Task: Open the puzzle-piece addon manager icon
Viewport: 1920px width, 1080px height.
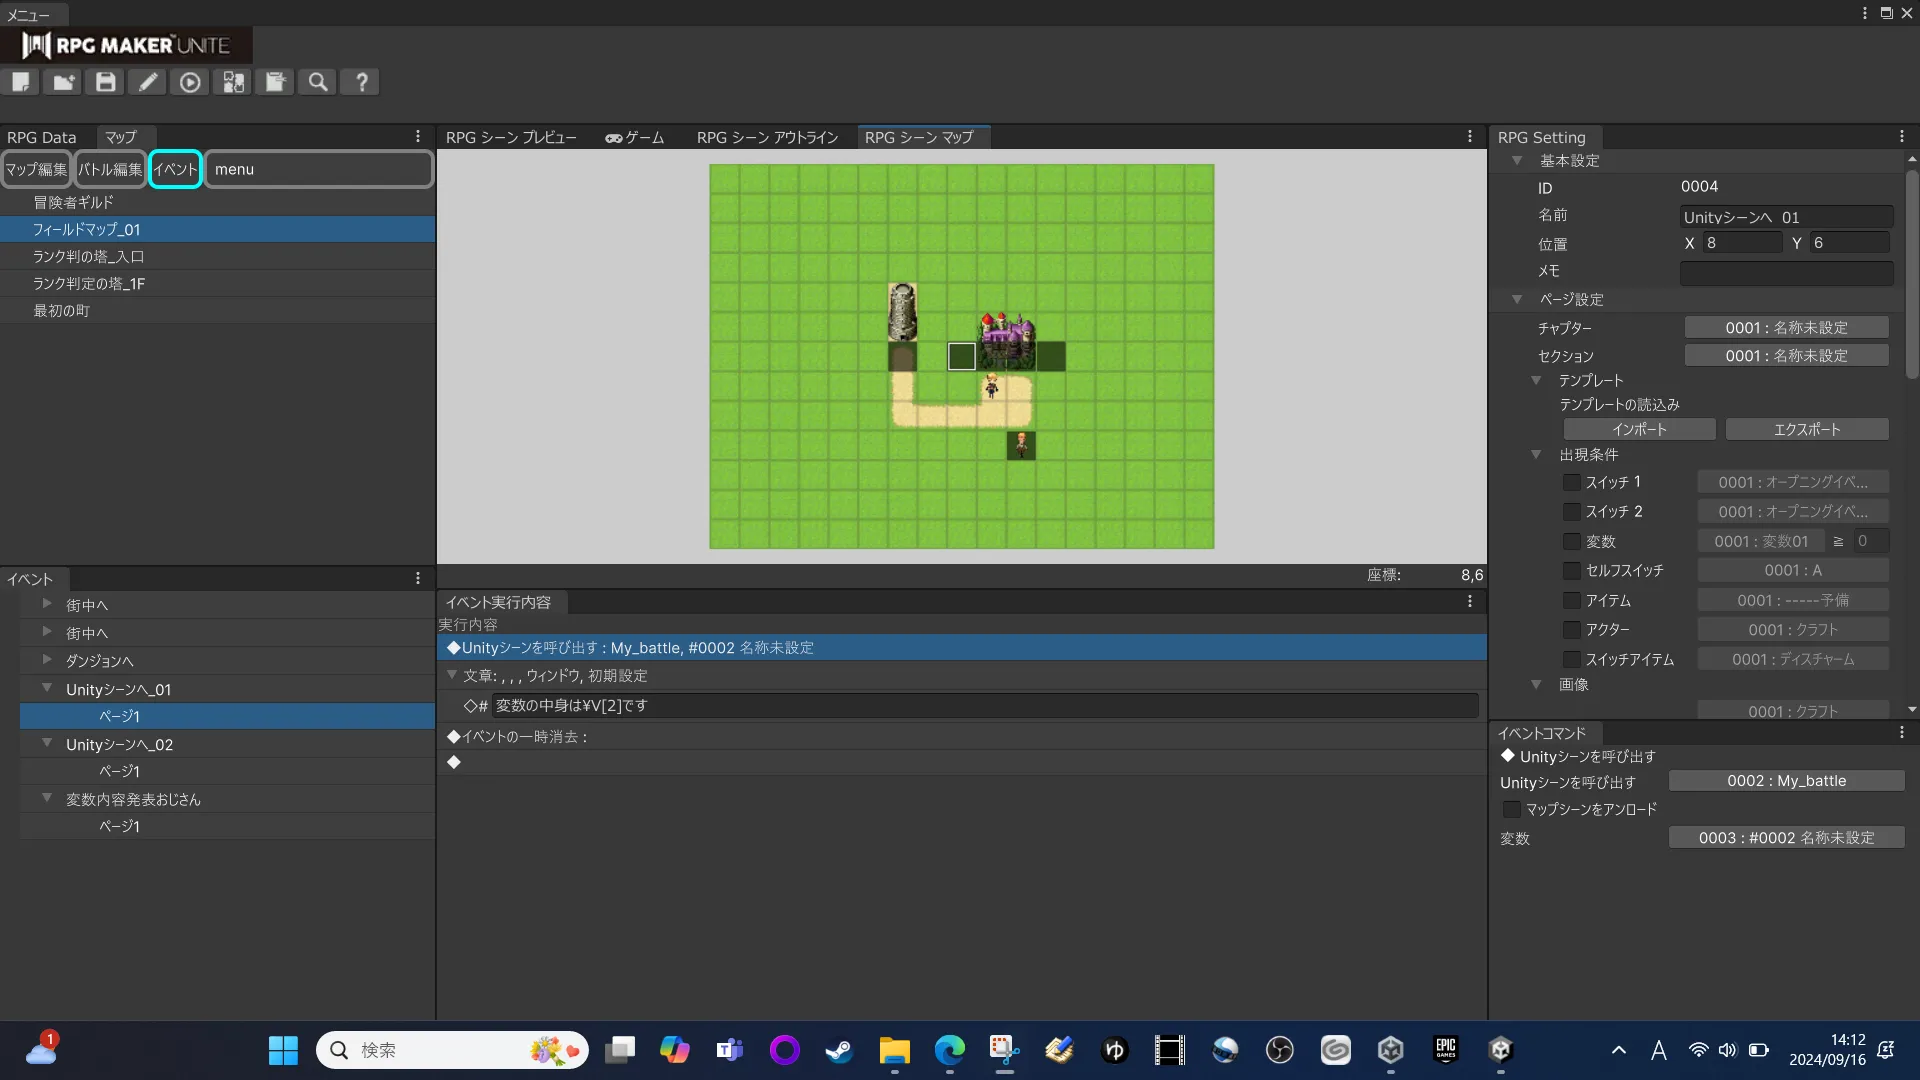Action: click(233, 82)
